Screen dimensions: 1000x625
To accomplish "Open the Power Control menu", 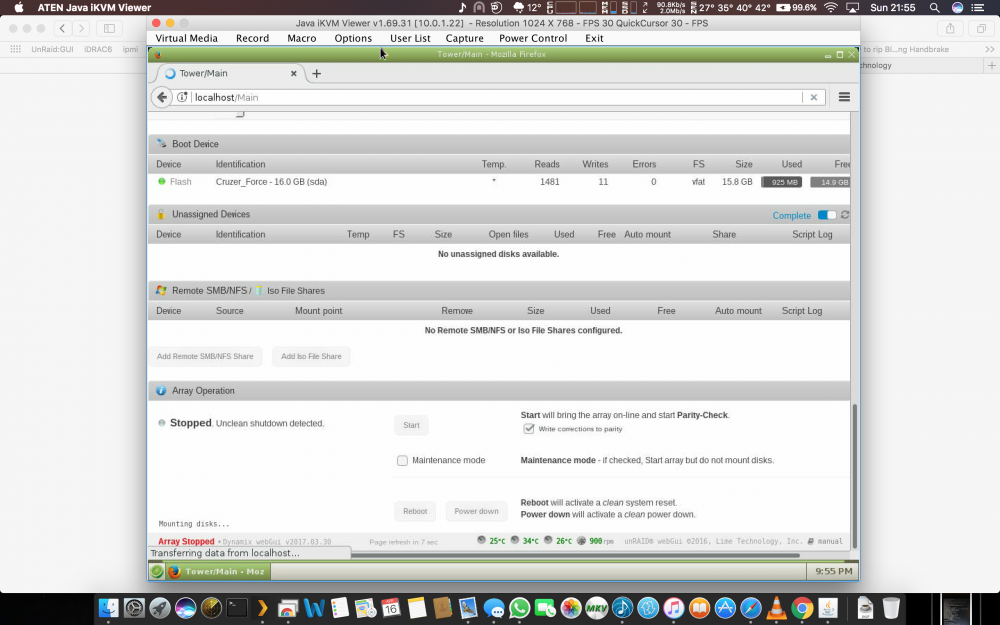I will [533, 38].
